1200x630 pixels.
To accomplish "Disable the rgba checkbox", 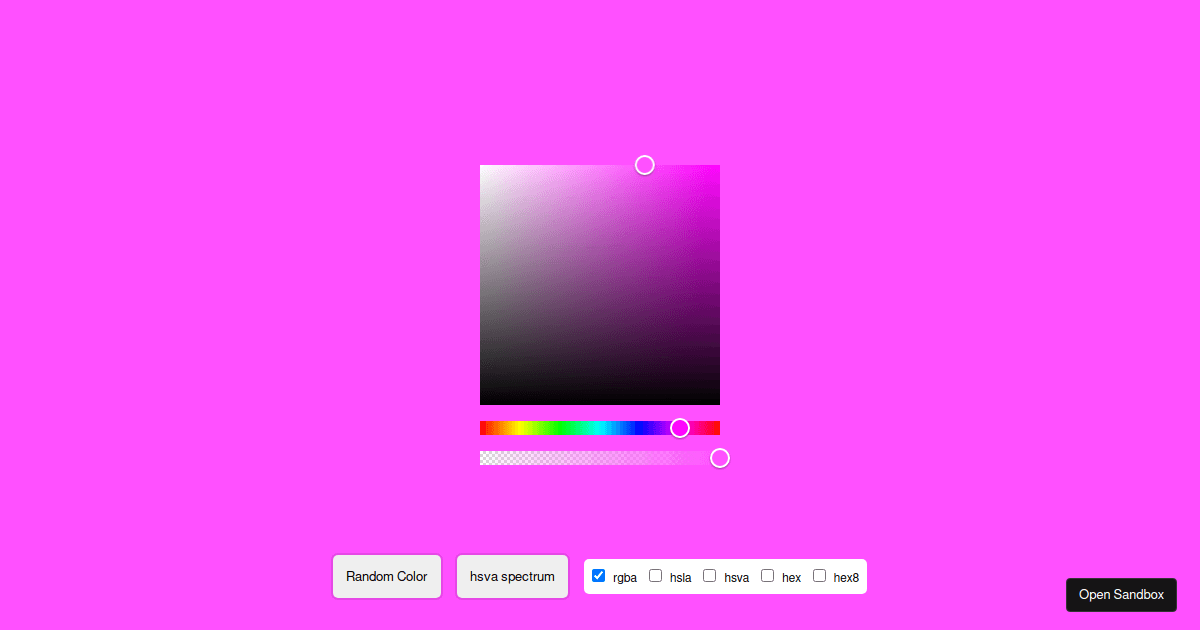I will (598, 575).
